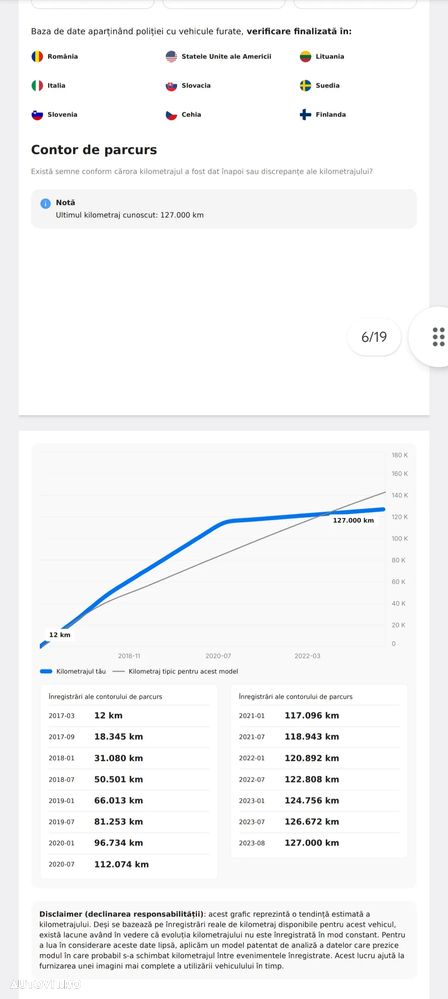Click the Italy flag icon
448x999 pixels.
click(37, 85)
